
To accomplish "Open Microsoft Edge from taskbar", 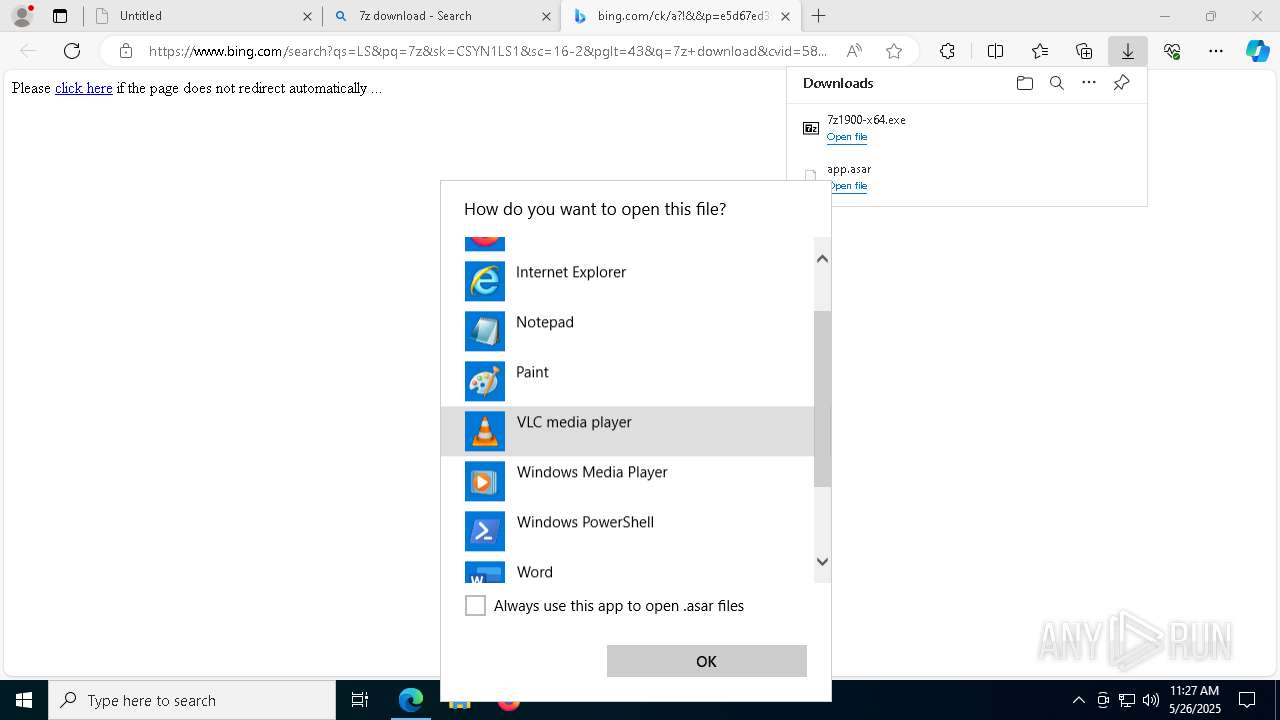I will pyautogui.click(x=411, y=700).
